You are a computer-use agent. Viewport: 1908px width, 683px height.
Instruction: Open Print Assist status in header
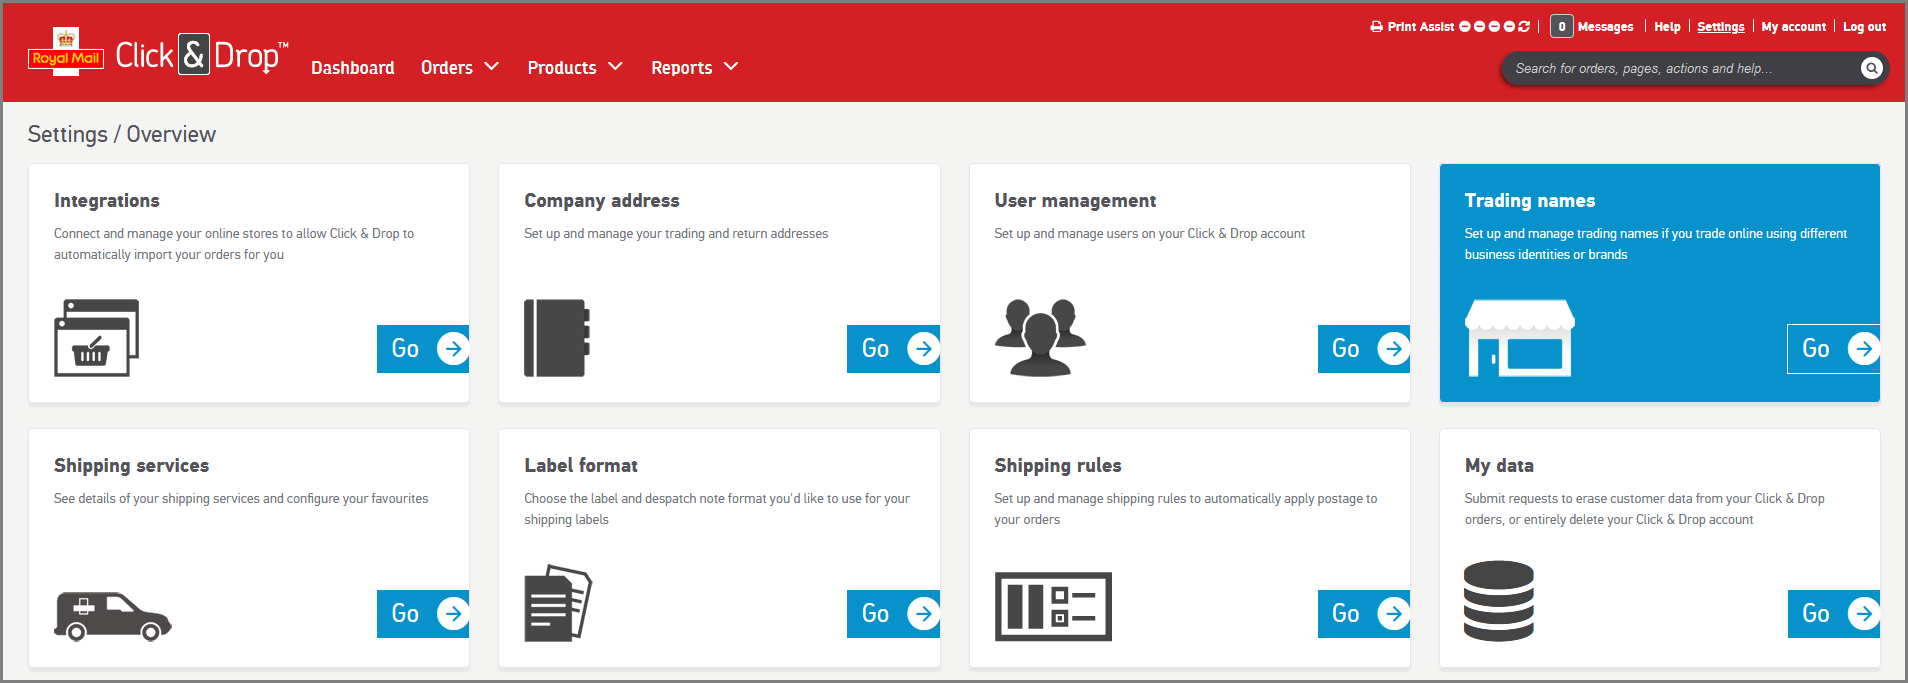pyautogui.click(x=1449, y=27)
